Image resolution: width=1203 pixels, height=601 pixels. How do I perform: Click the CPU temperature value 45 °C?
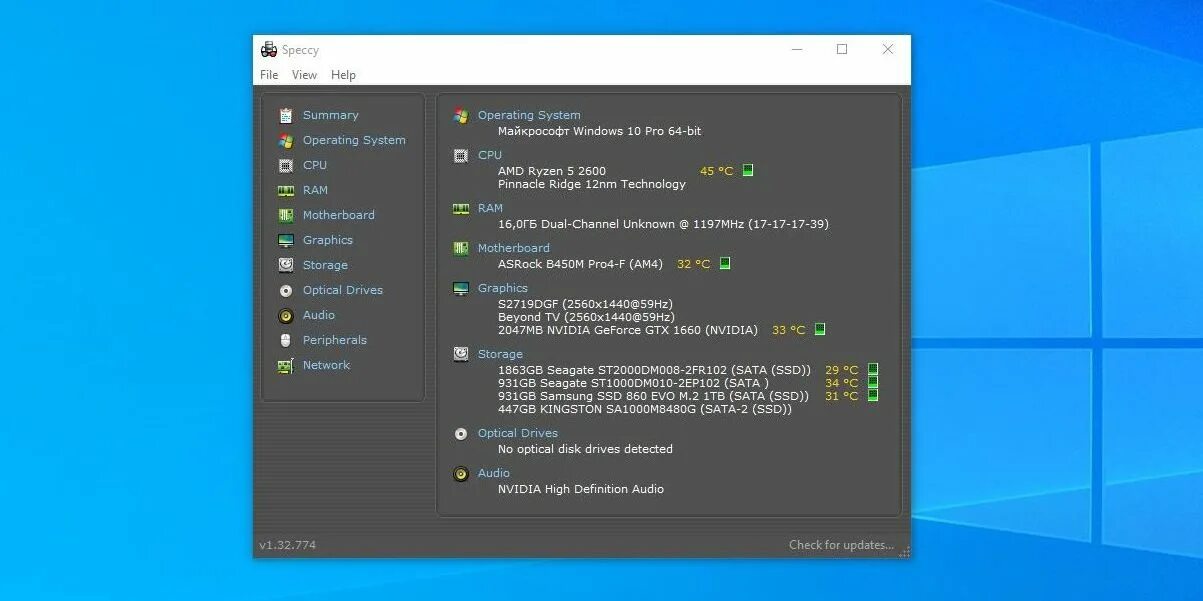coord(717,171)
